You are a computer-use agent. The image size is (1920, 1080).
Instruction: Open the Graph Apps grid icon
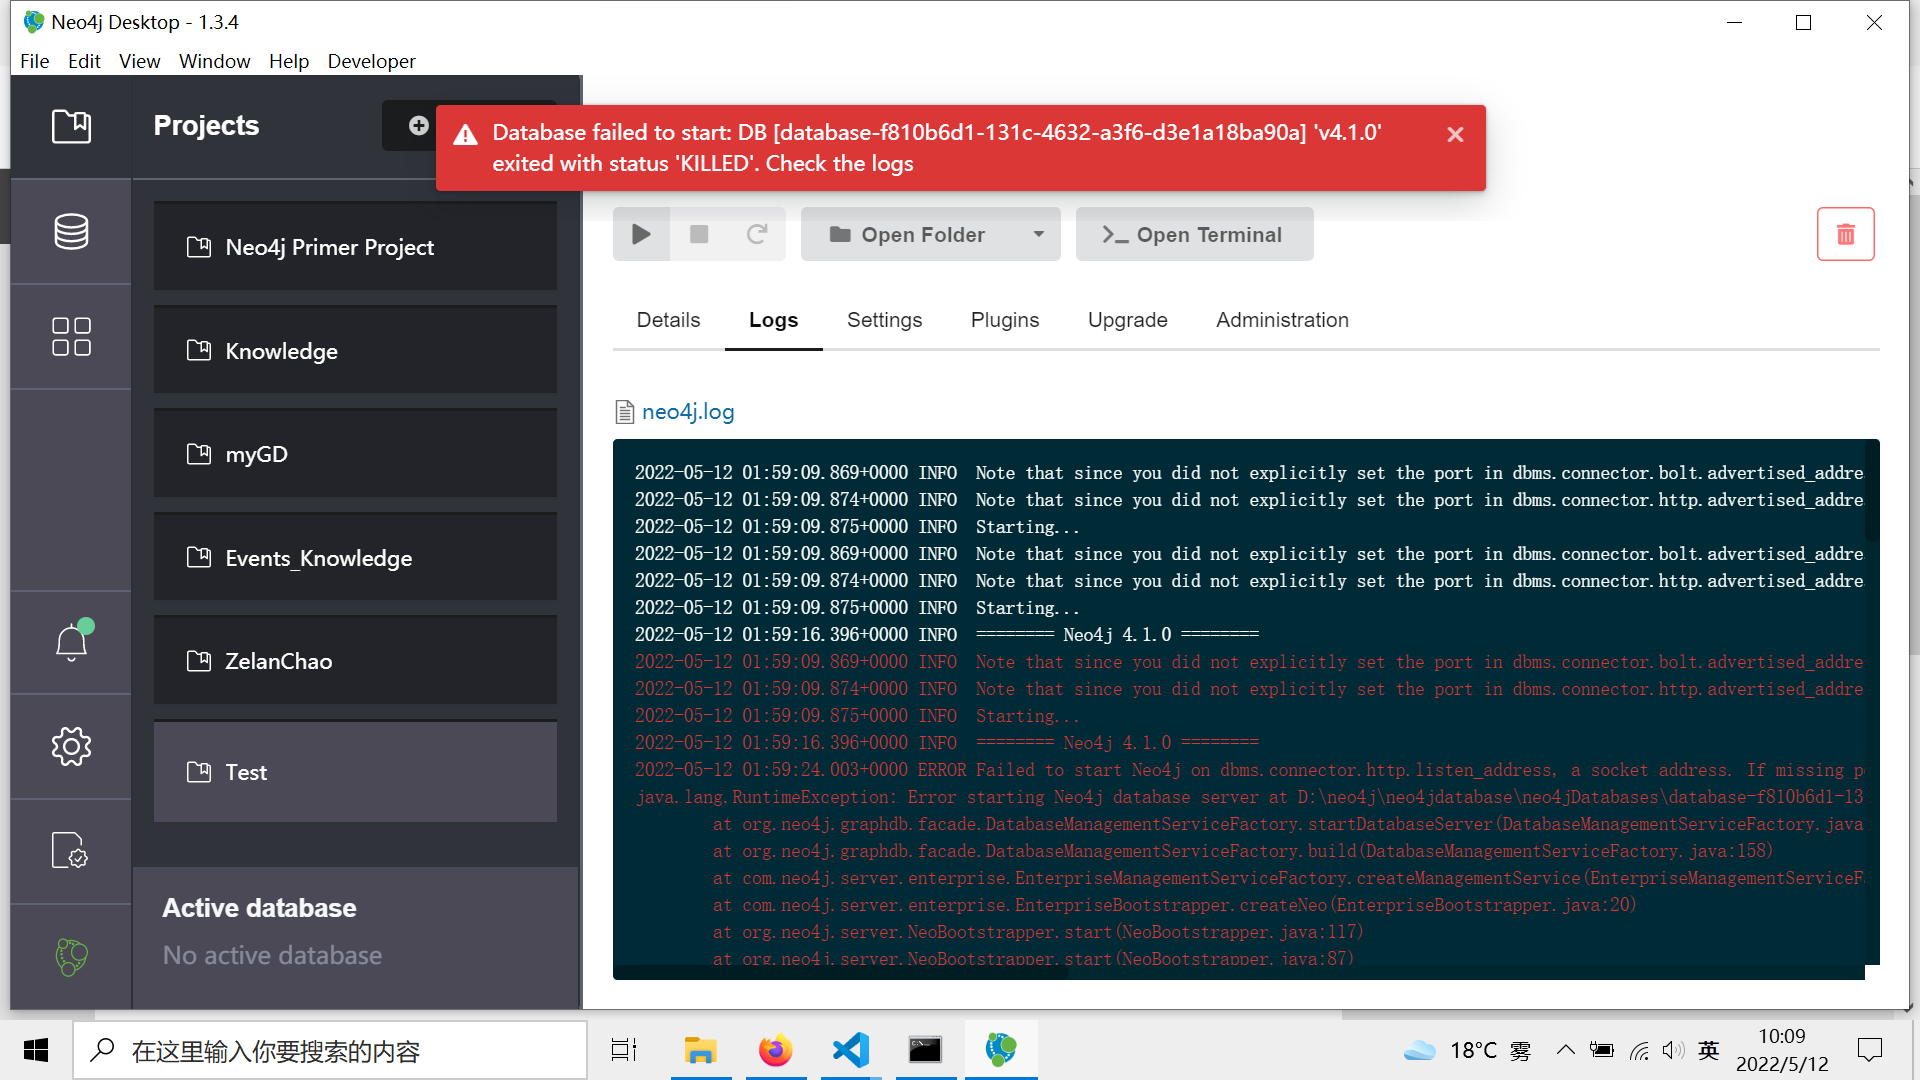71,336
